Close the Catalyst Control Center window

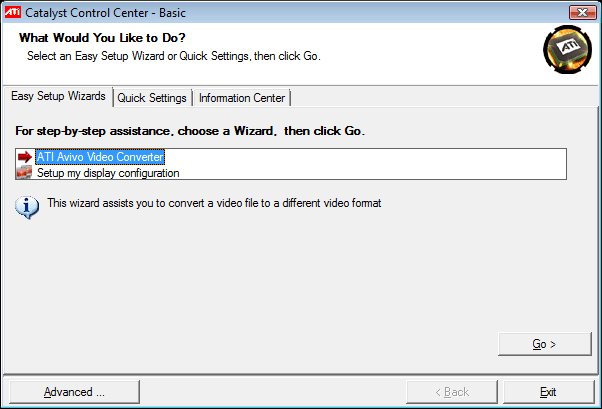[582, 12]
